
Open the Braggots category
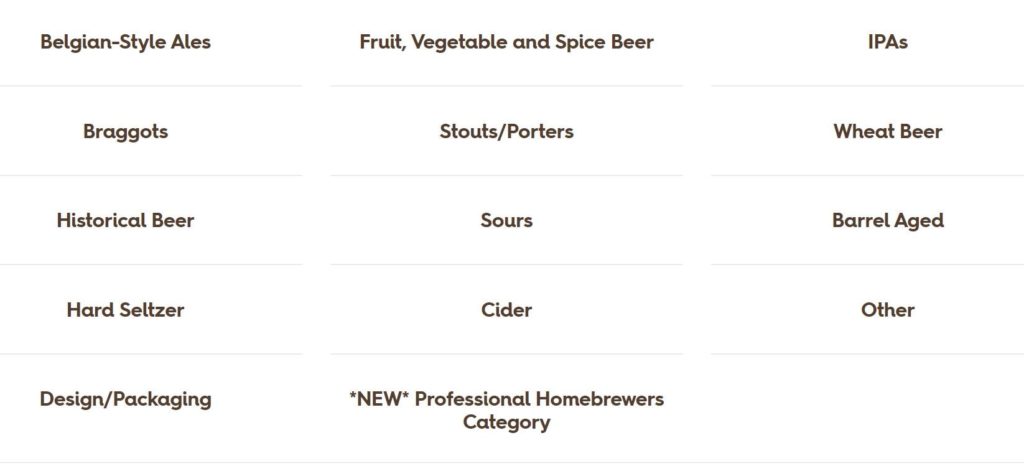(x=125, y=131)
